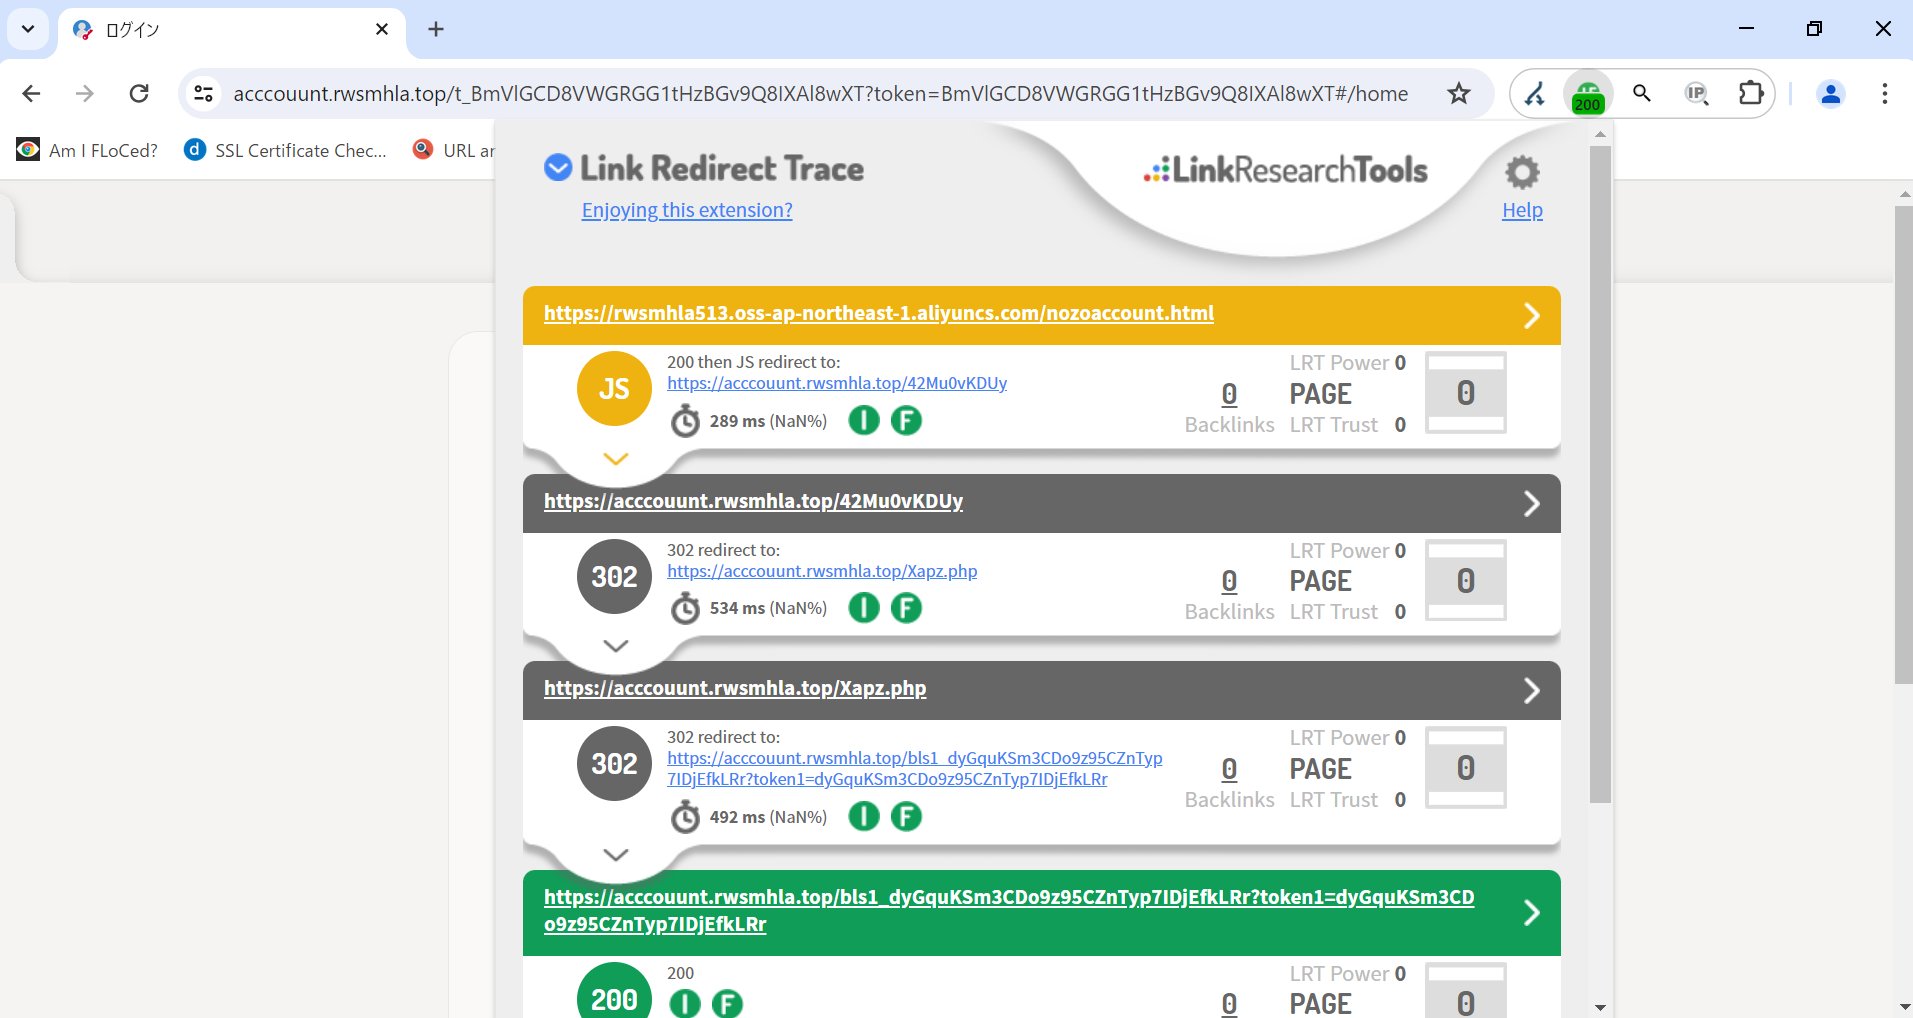Click the yellow JS status circle
1913x1018 pixels.
[614, 389]
